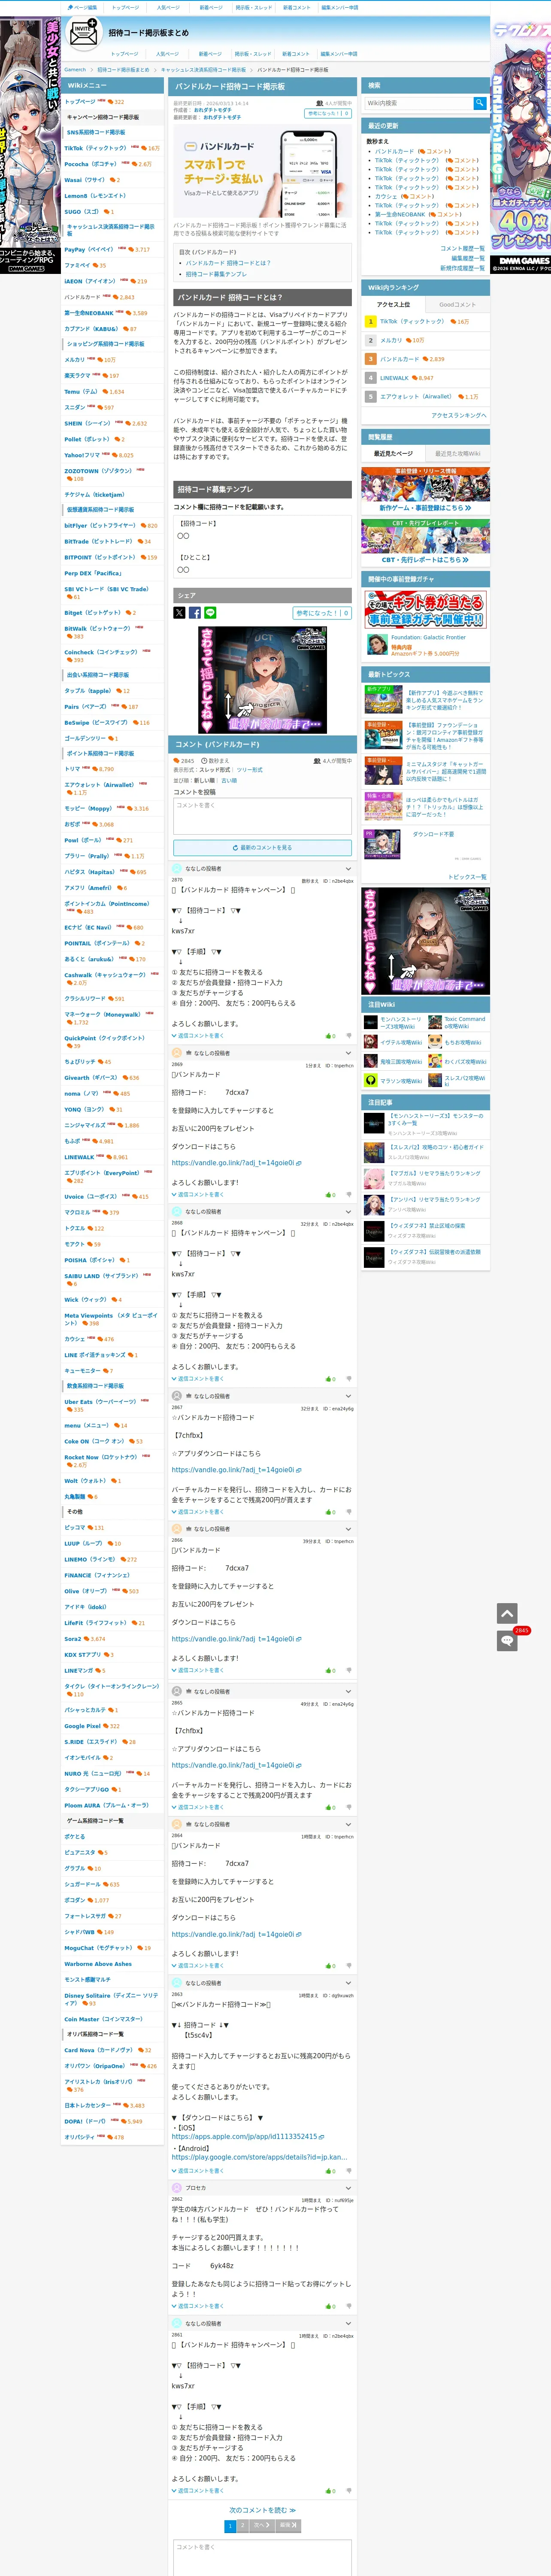Click the avatar icon of comment 2867
The height and width of the screenshot is (2576, 551).
point(177,1396)
